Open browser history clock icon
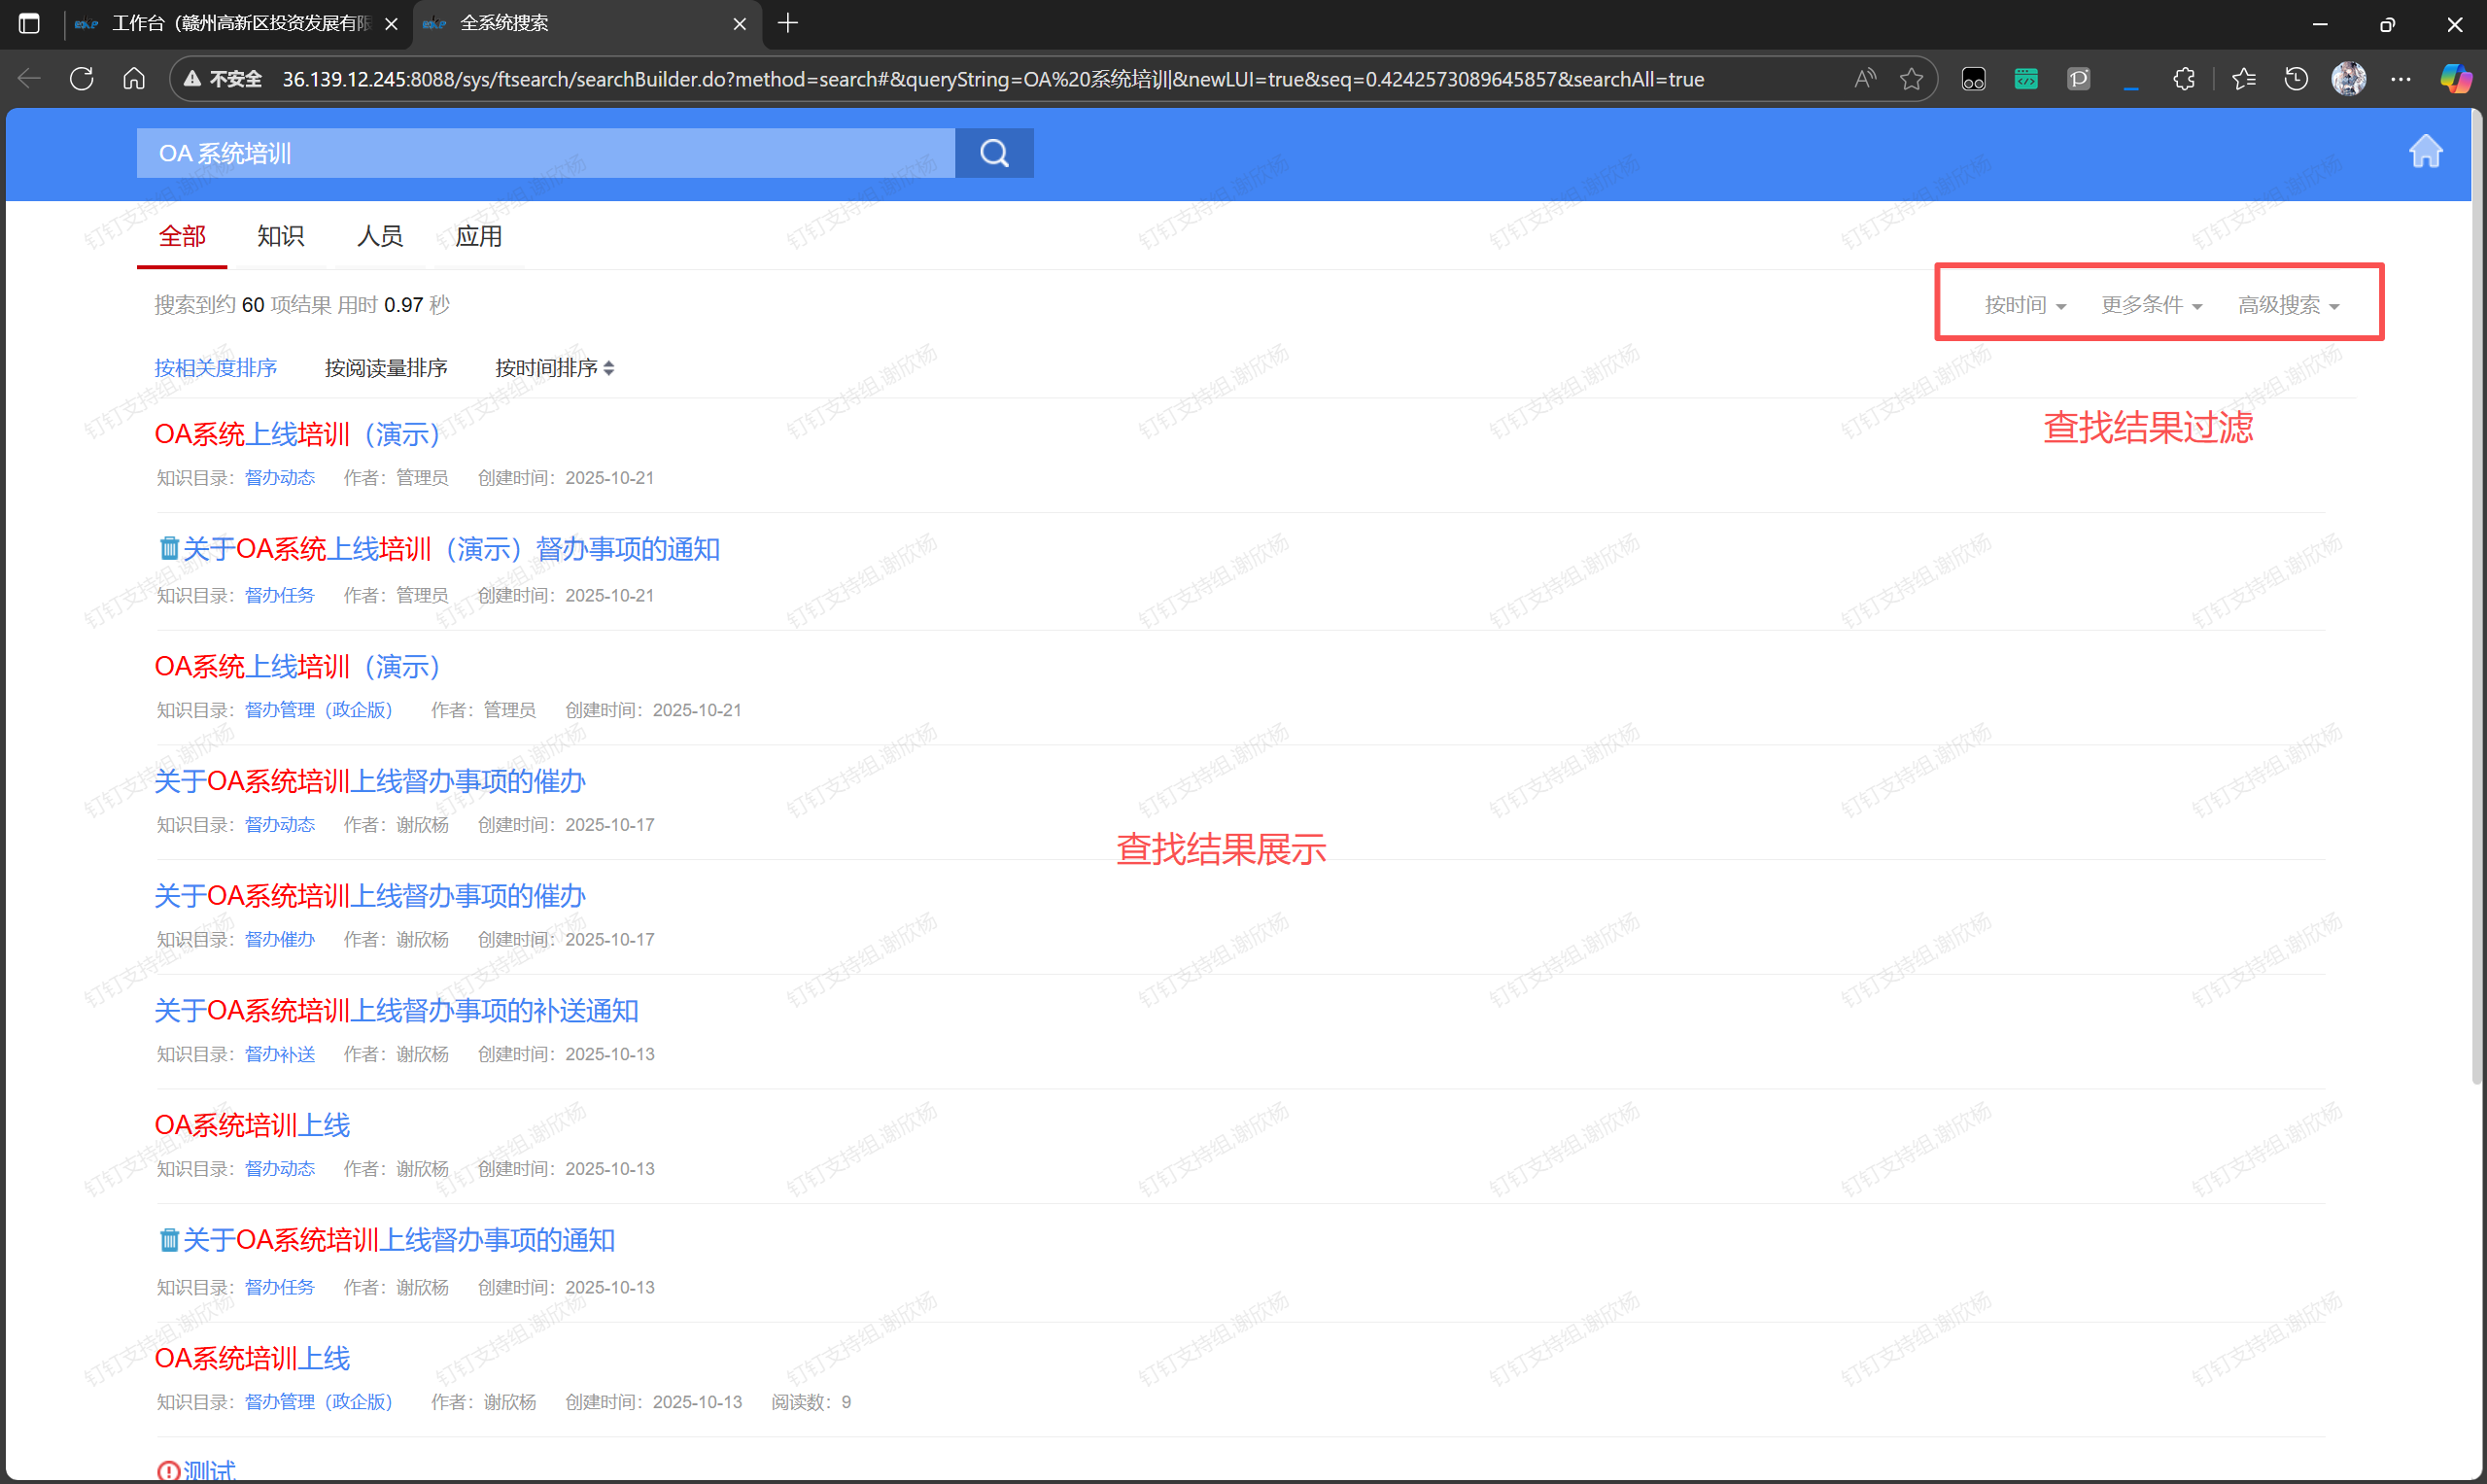Viewport: 2487px width, 1484px height. pos(2296,79)
